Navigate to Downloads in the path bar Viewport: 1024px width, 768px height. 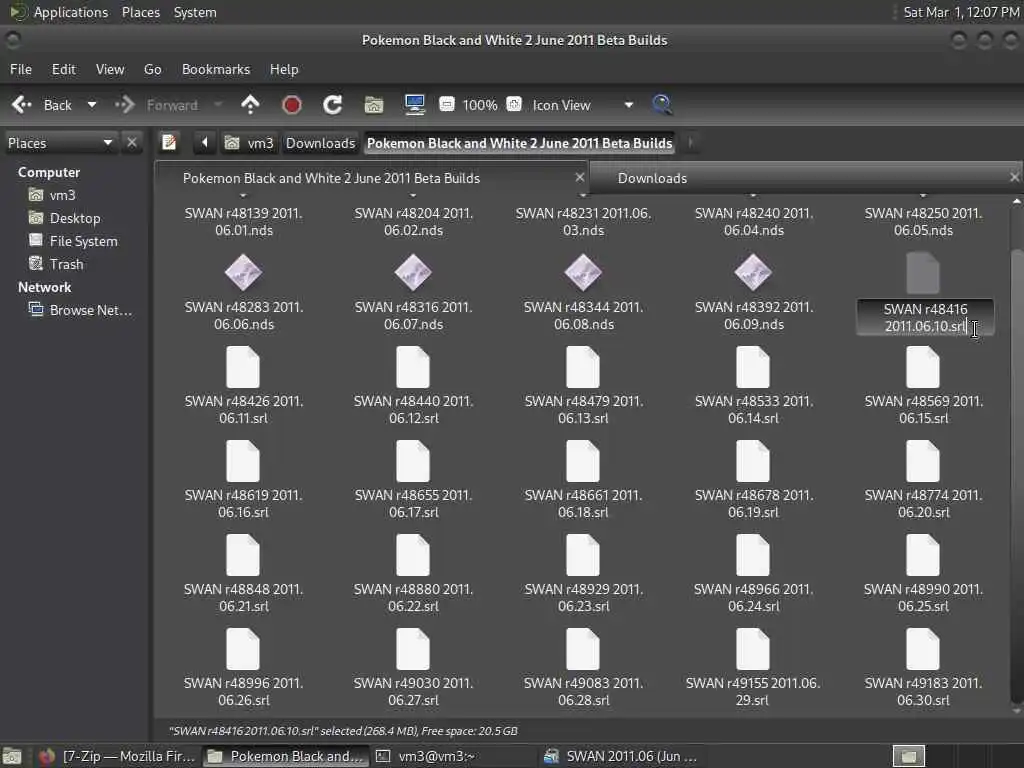pos(321,143)
